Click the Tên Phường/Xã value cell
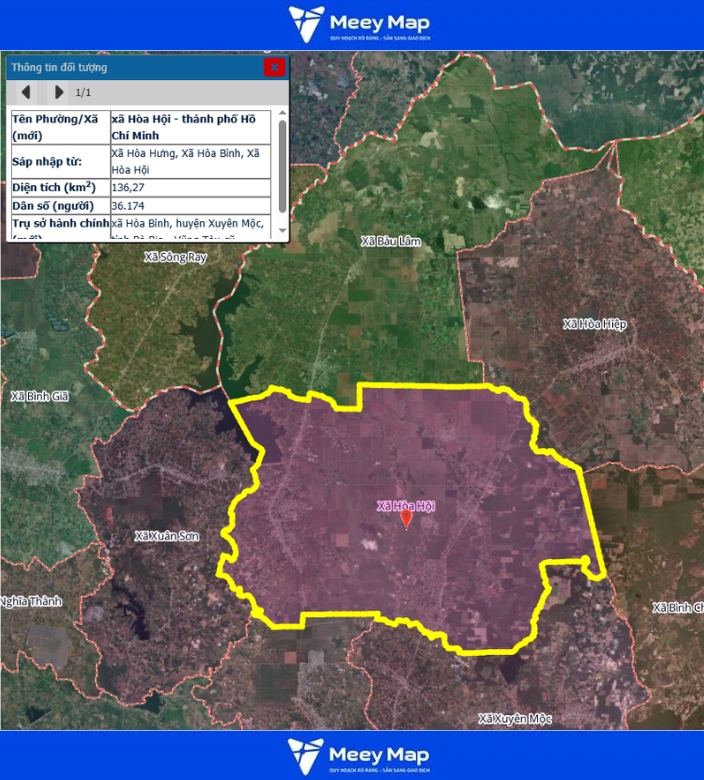The width and height of the screenshot is (704, 780). pos(190,126)
